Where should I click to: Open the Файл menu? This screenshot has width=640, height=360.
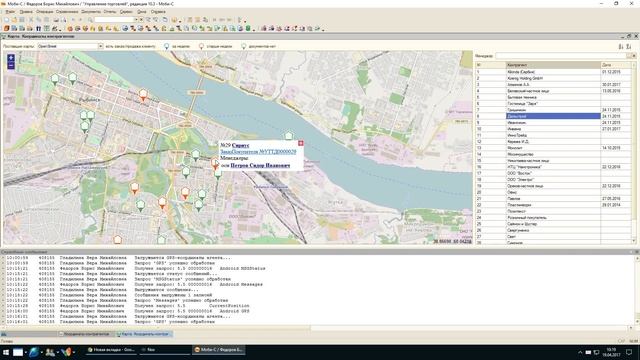[10, 12]
